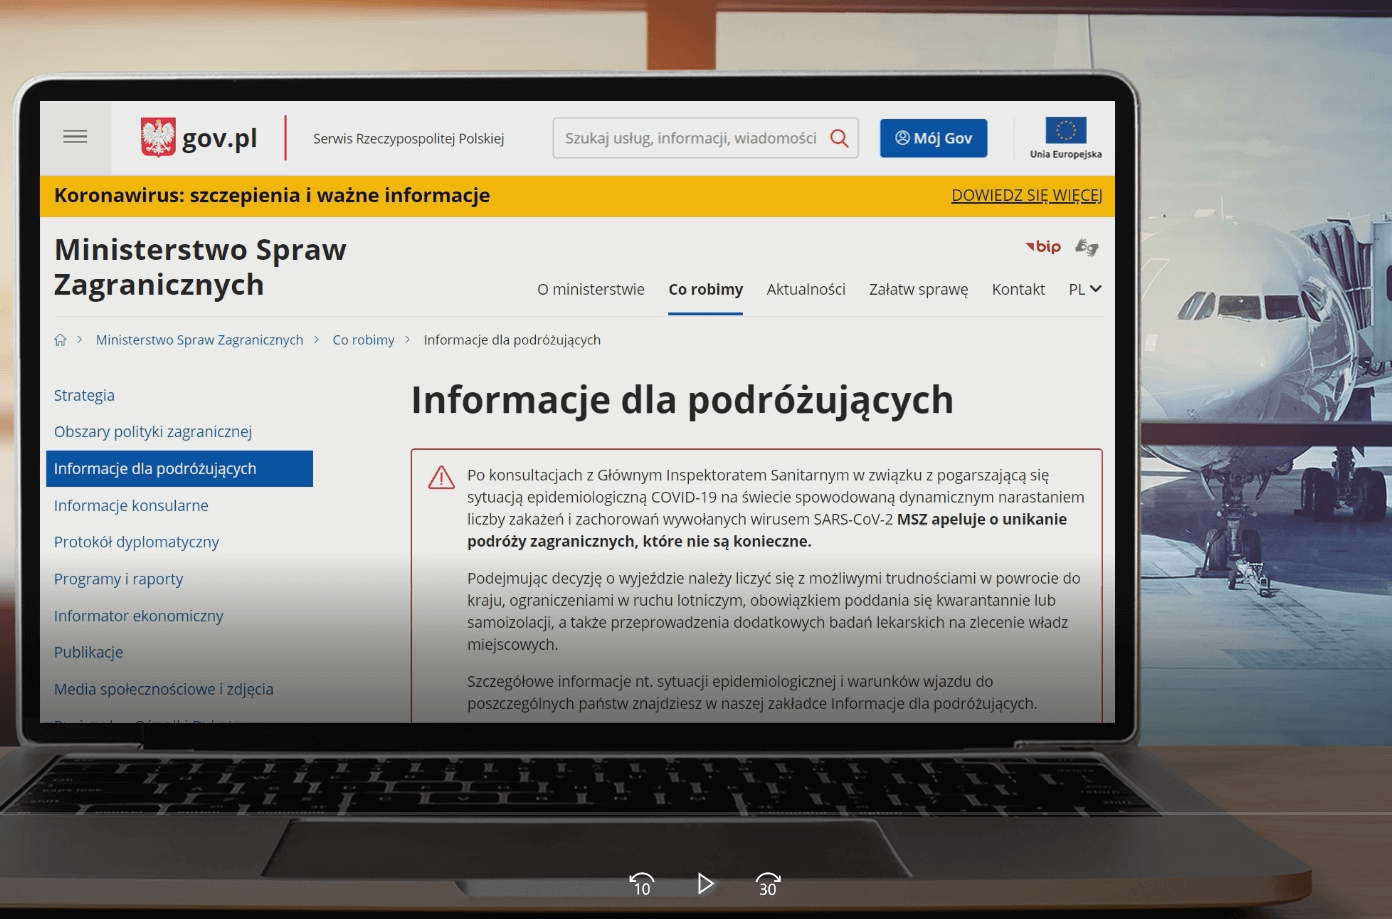Viewport: 1392px width, 919px height.
Task: Follow the DOWIEDZ SIĘ WIĘCEJ link
Action: coord(1026,195)
